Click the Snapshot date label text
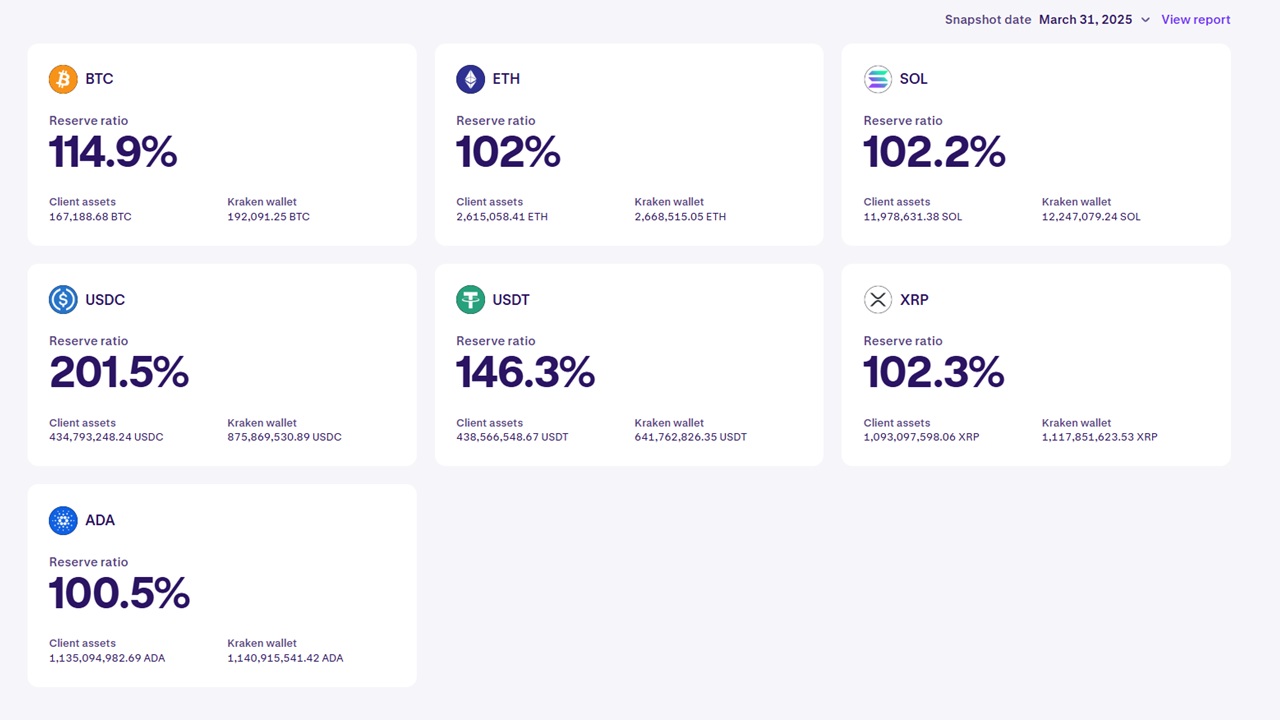1280x720 pixels. click(x=987, y=20)
